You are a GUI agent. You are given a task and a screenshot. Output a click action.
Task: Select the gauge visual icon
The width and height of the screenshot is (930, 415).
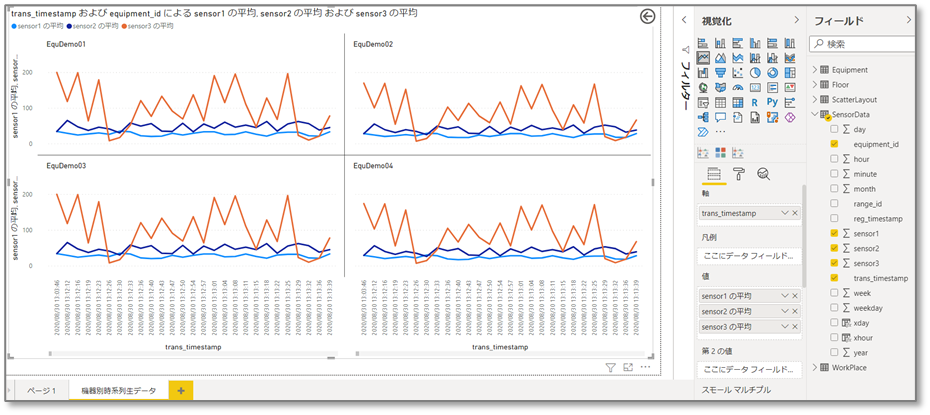point(738,88)
